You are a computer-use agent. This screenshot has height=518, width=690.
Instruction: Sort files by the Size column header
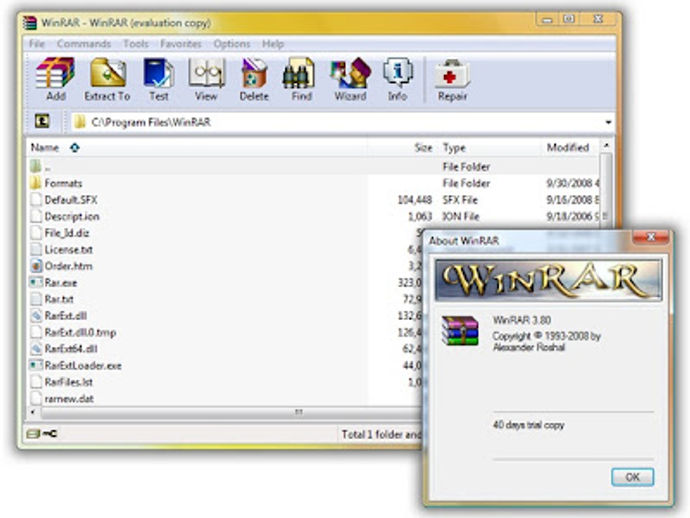click(x=423, y=147)
